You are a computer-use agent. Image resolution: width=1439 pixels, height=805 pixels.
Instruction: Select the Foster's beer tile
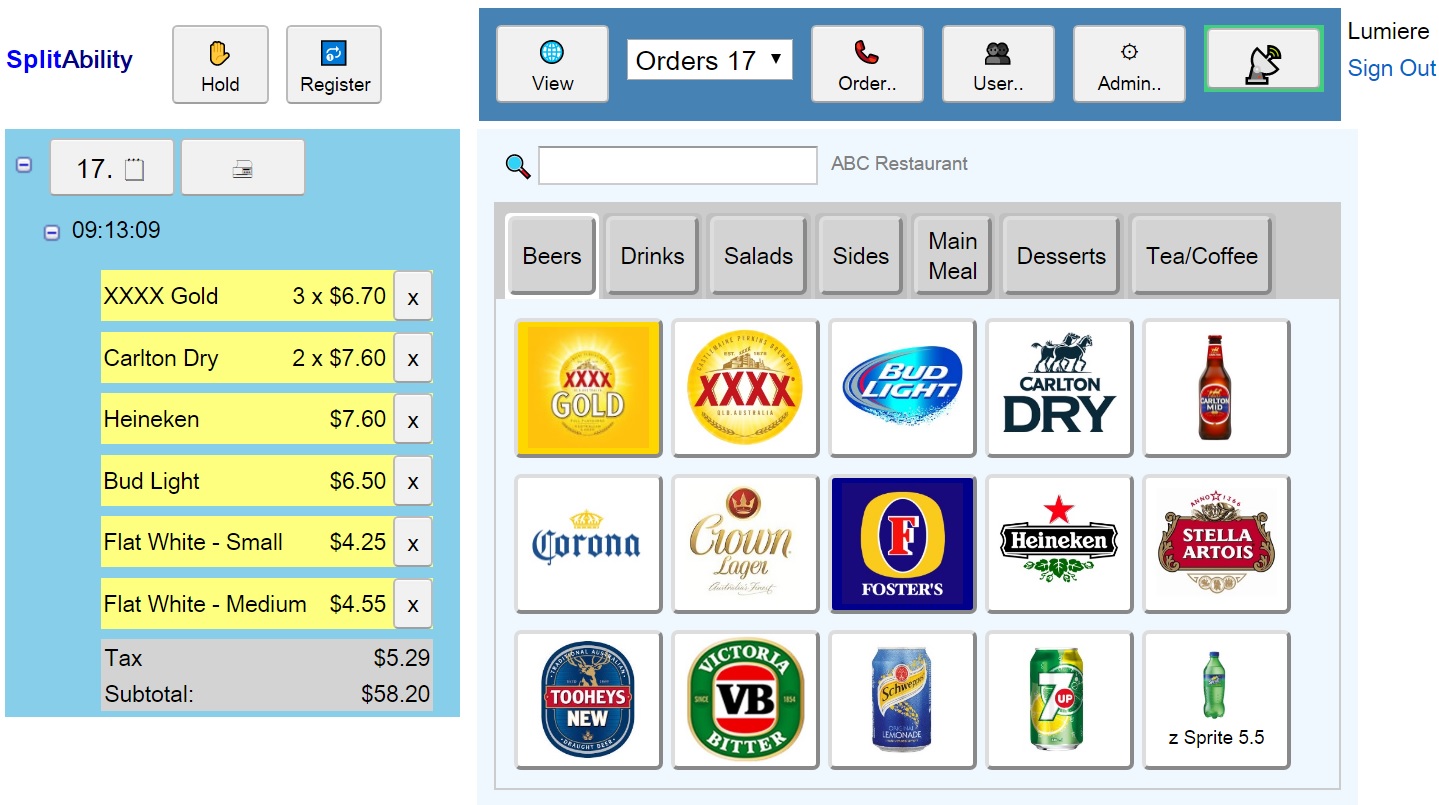(902, 544)
